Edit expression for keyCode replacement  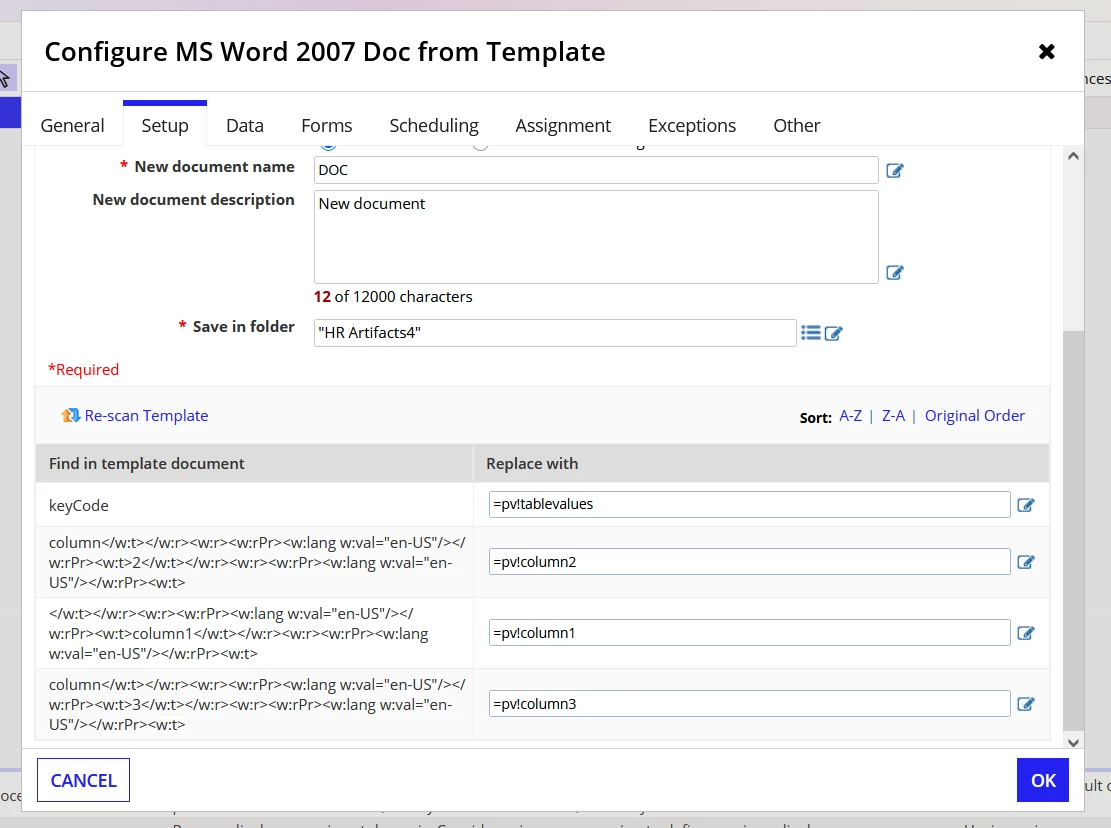click(1026, 505)
